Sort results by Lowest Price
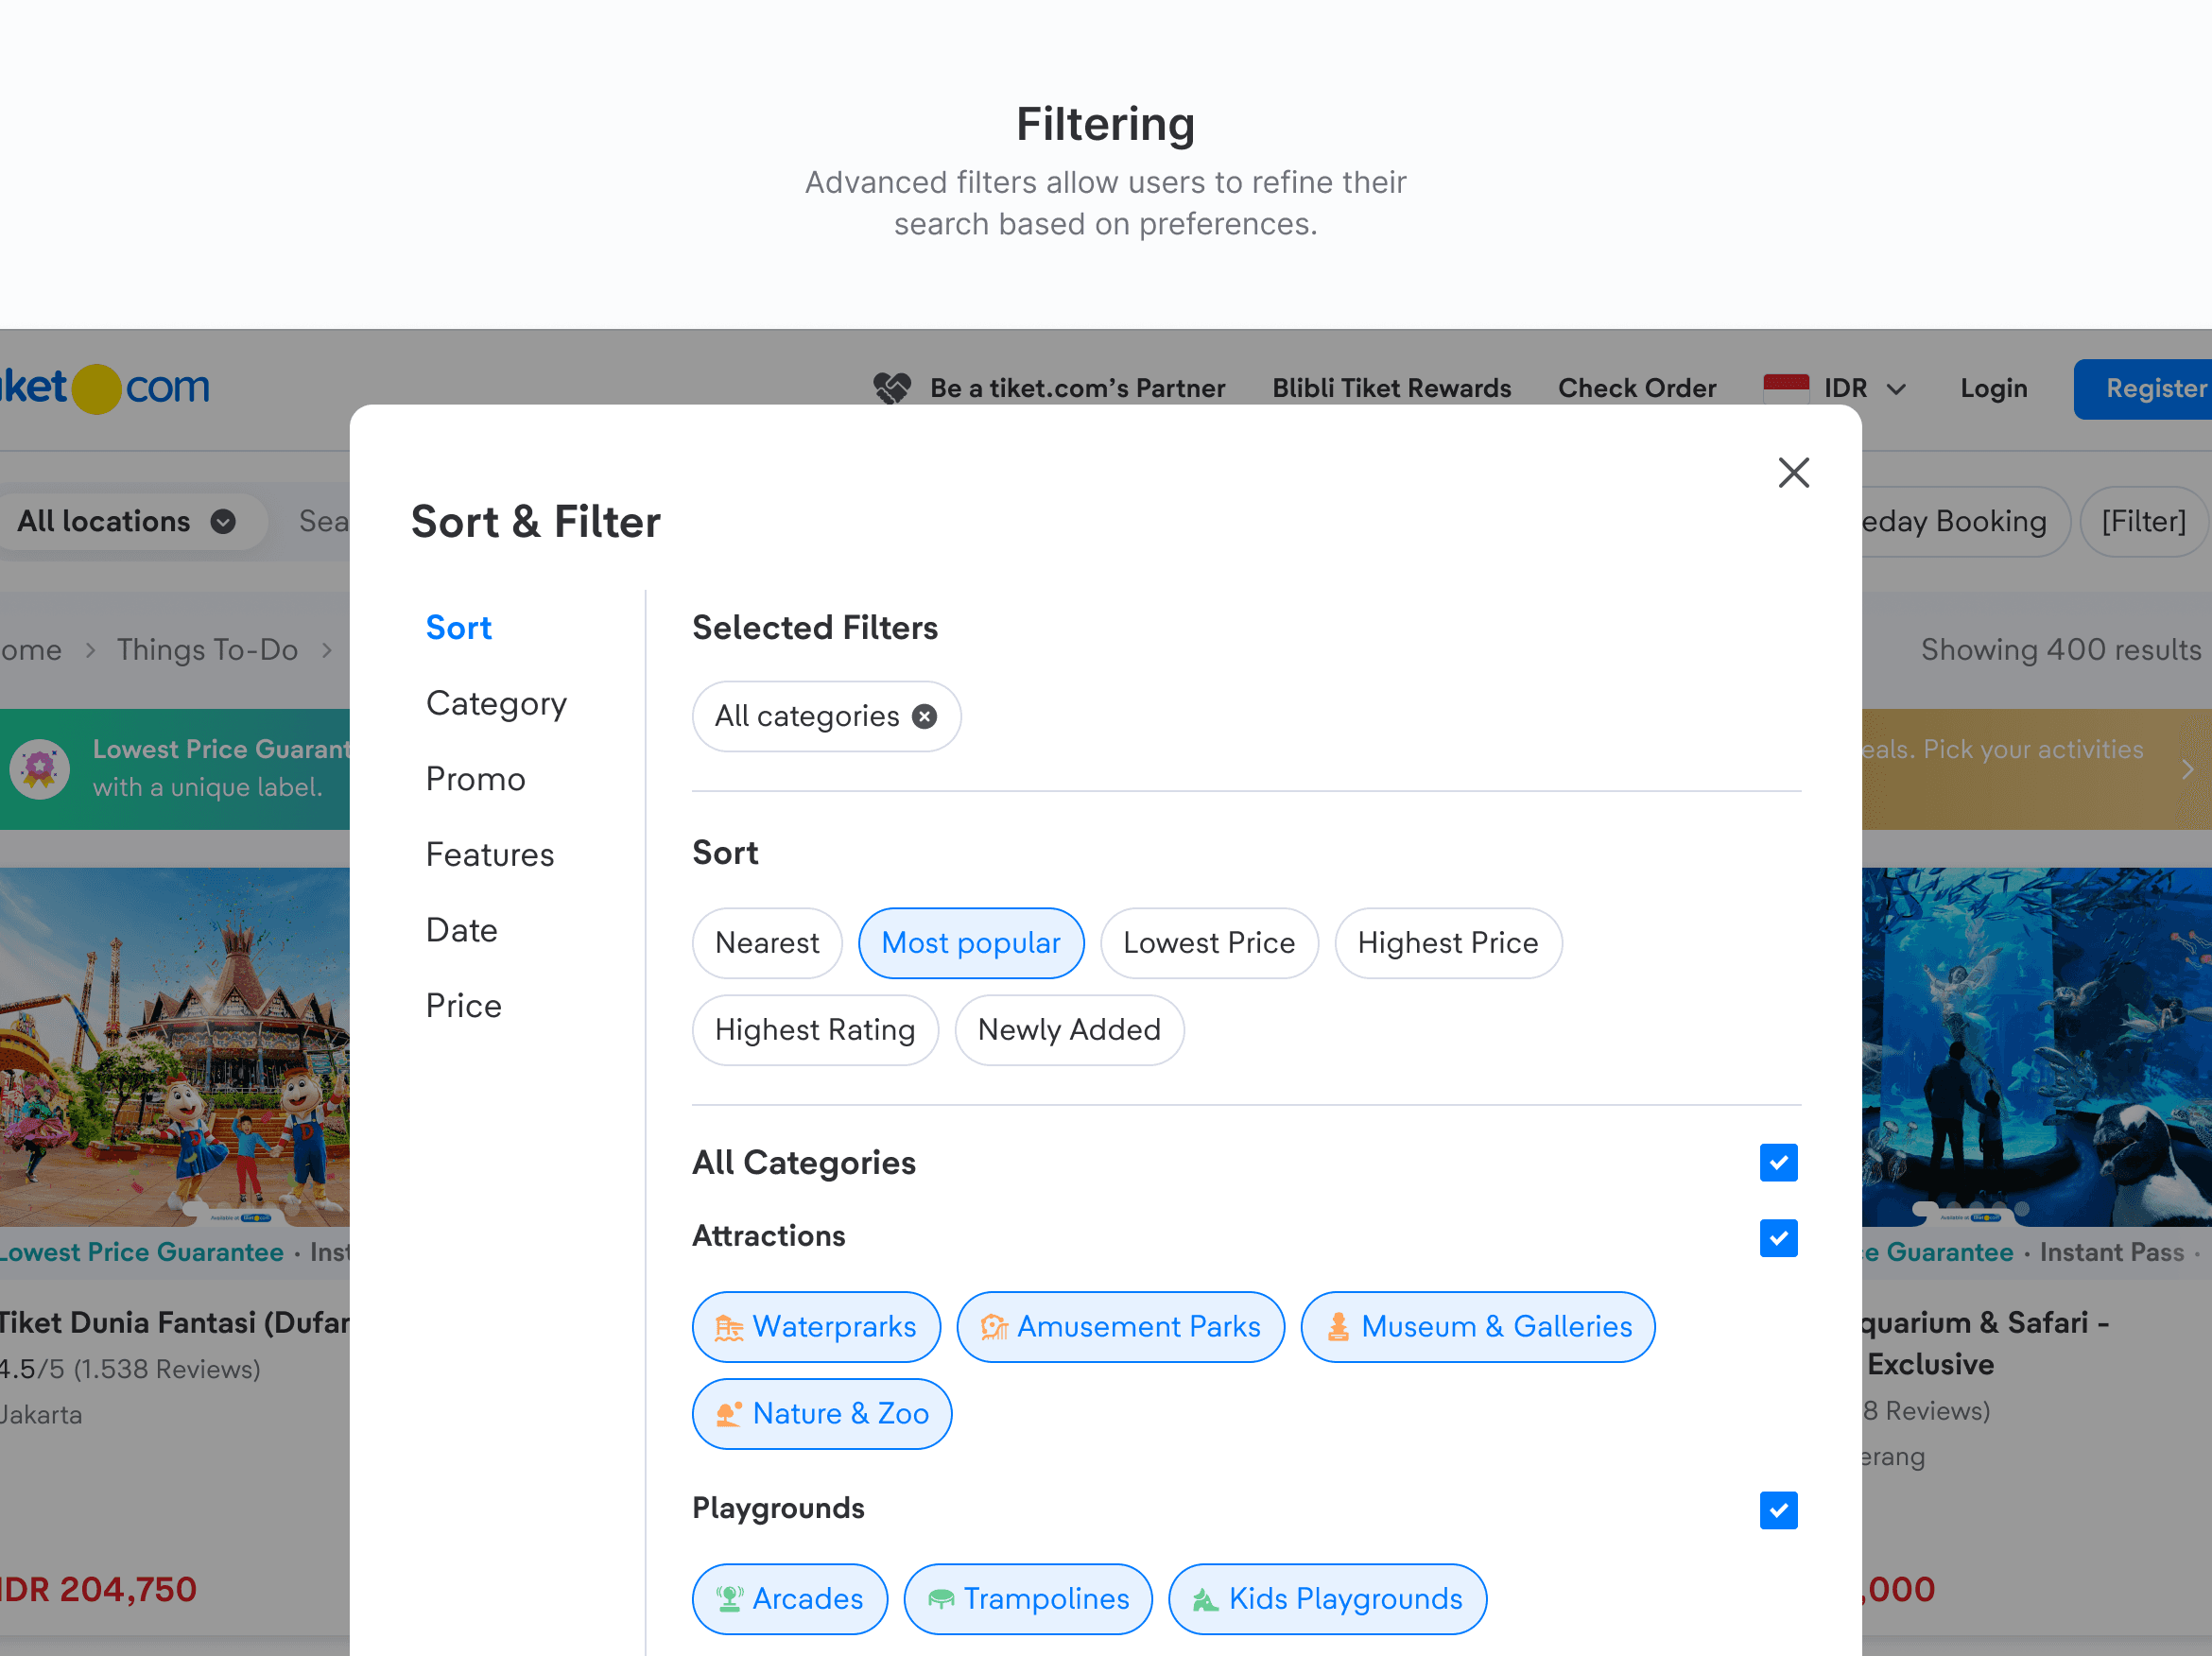 point(1208,943)
